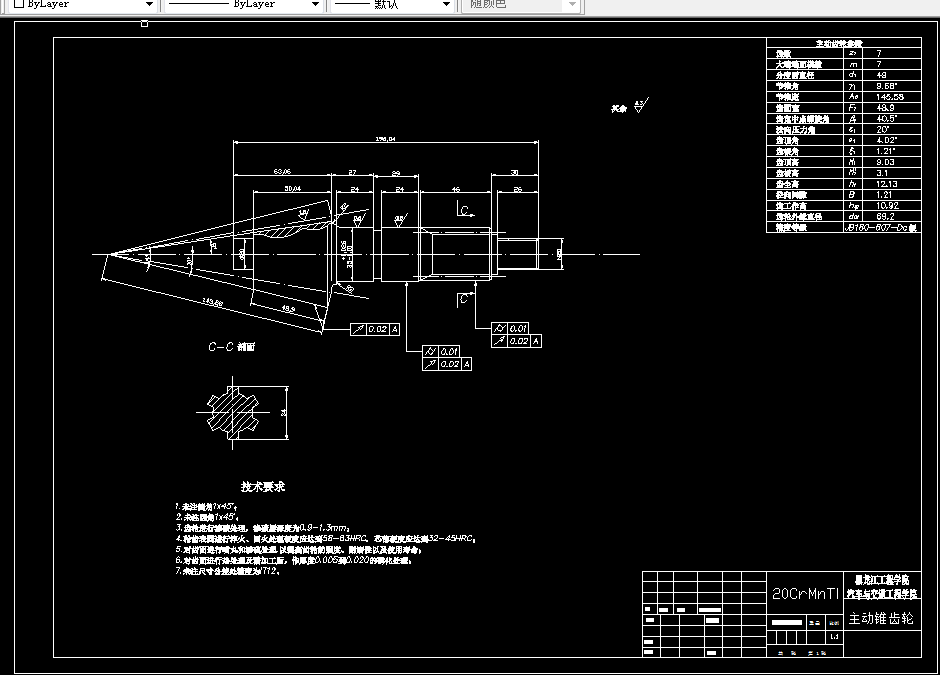Screen dimensions: 940x675
Task: Select the 其余 surface roughness symbol
Action: pos(629,106)
